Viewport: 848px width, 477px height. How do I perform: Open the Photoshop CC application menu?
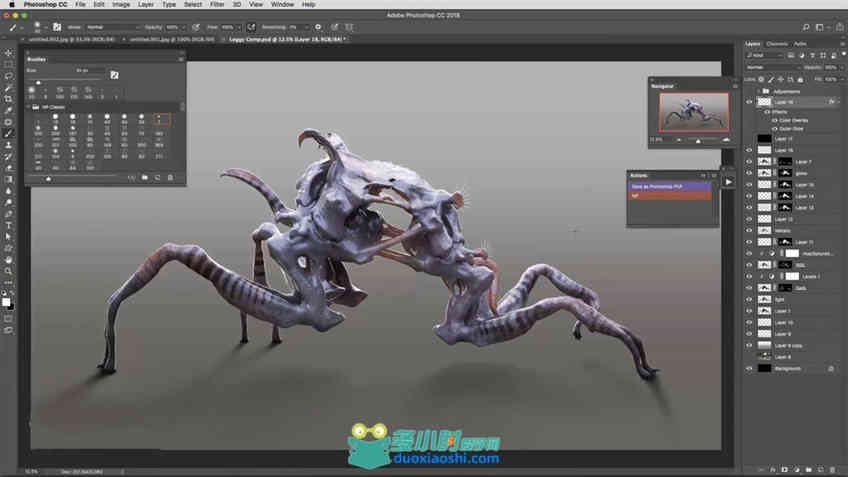tap(45, 4)
